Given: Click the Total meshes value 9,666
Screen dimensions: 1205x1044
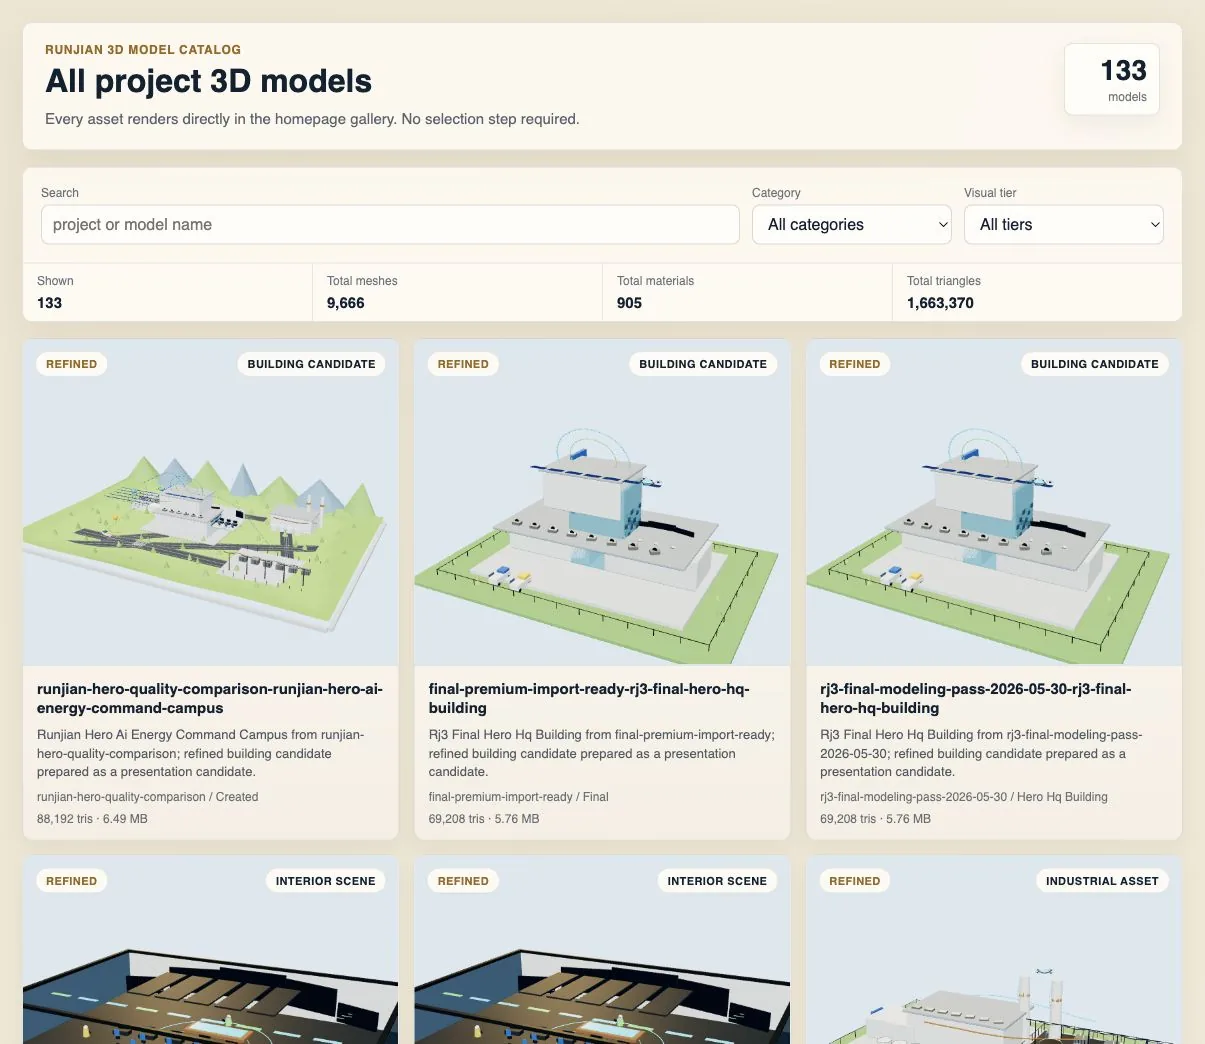Looking at the screenshot, I should [346, 303].
